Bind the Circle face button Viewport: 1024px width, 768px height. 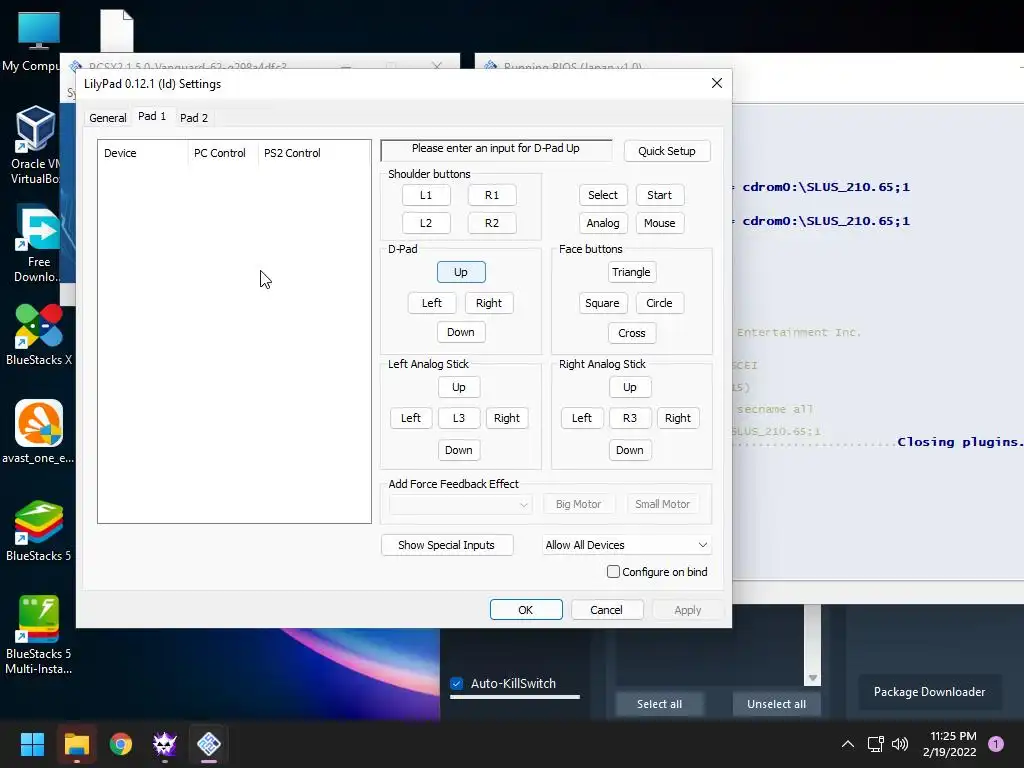660,303
